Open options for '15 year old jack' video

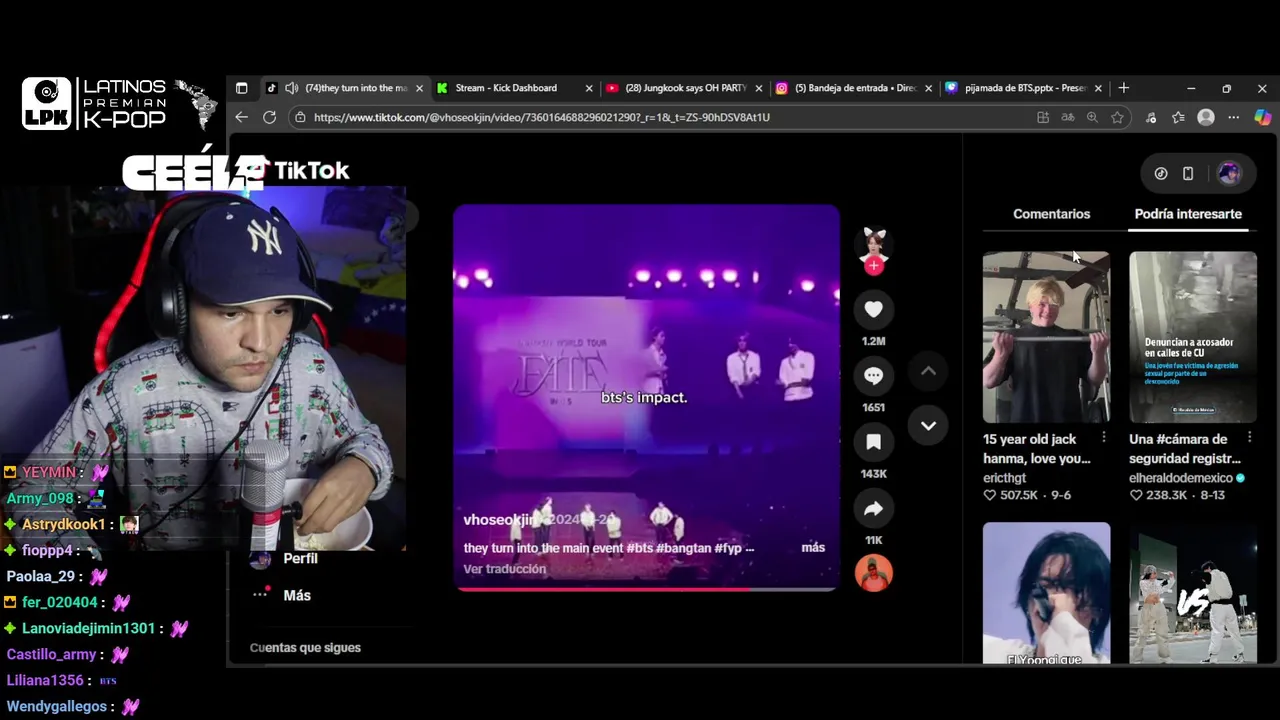(x=1104, y=438)
